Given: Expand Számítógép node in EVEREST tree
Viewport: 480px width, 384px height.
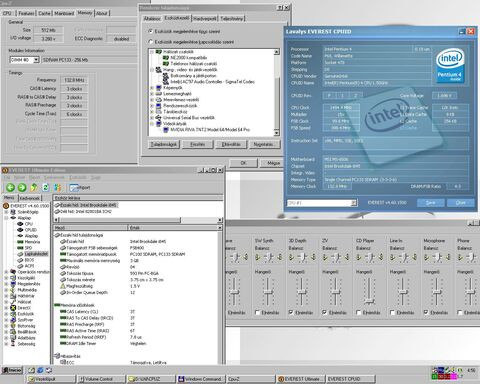Looking at the screenshot, I should tap(6, 212).
